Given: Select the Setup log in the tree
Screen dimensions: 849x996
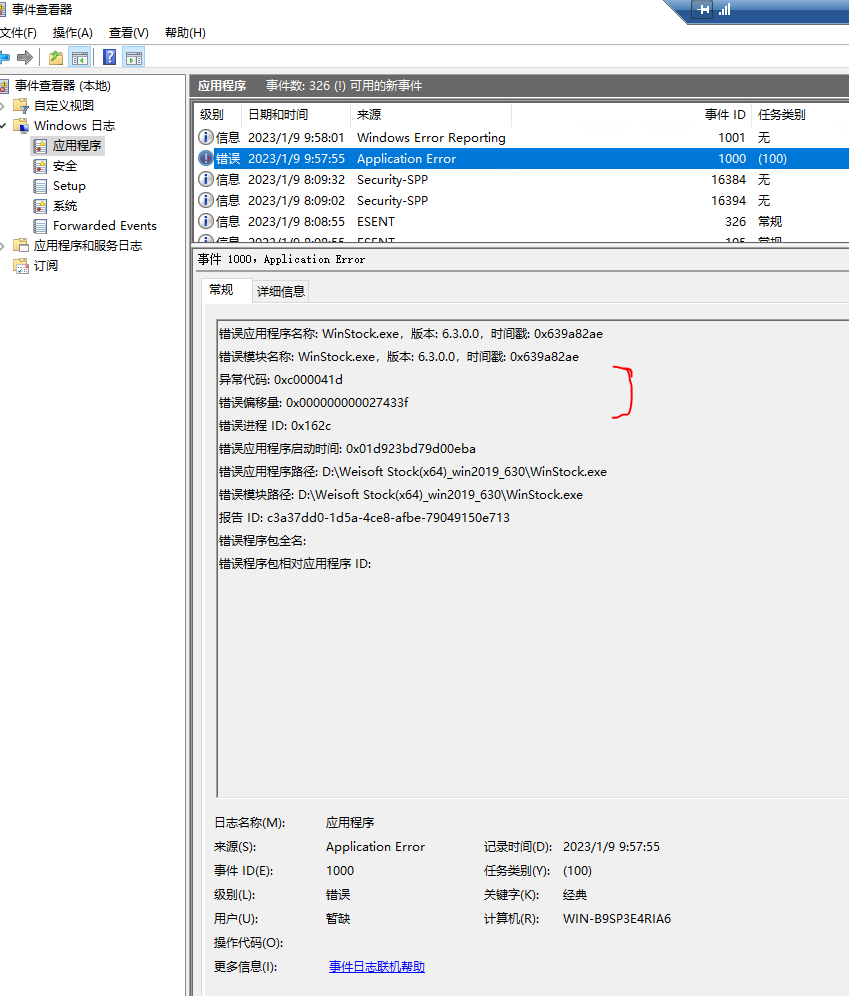Looking at the screenshot, I should pos(69,186).
